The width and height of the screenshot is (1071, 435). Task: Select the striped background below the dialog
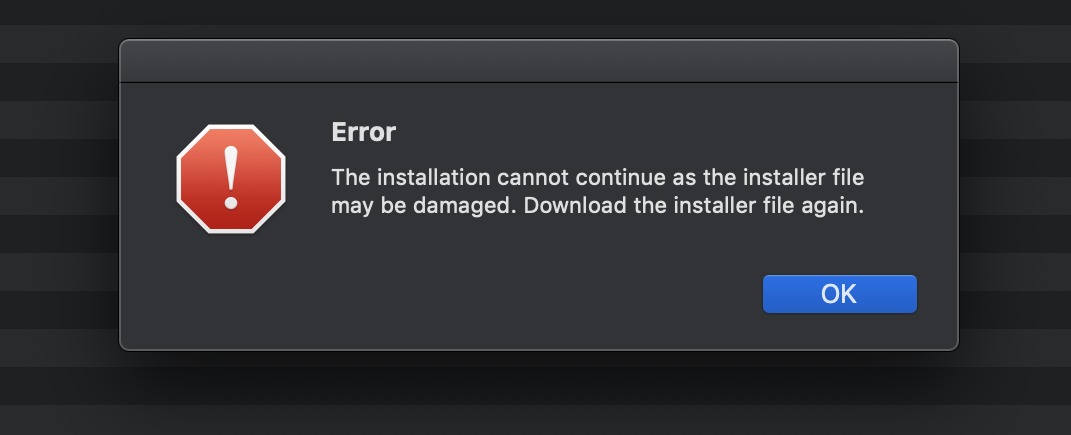[x=538, y=395]
